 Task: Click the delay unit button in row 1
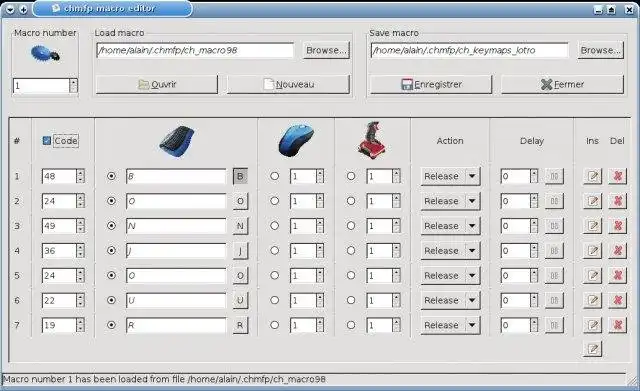point(554,176)
